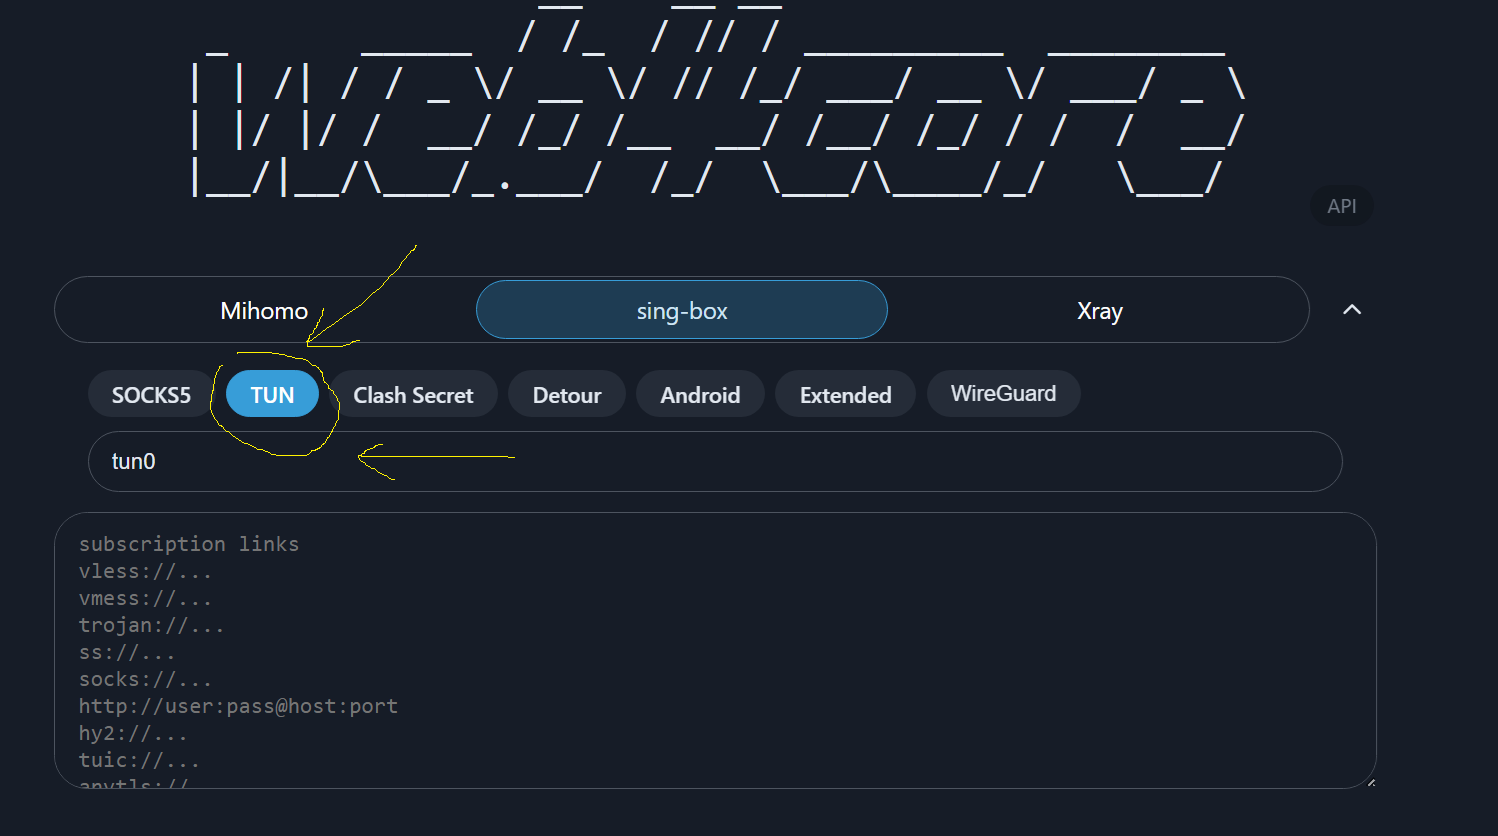Enable the SOCKS5 option chip
The image size is (1498, 836).
click(x=151, y=395)
